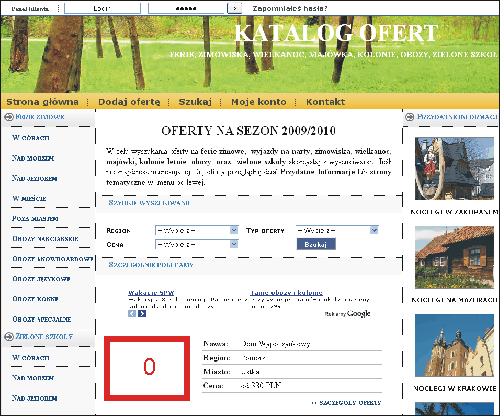Screen dimensions: 500x416
Task: Go to the previous Google ad with the left arrow
Action: [x=132, y=313]
